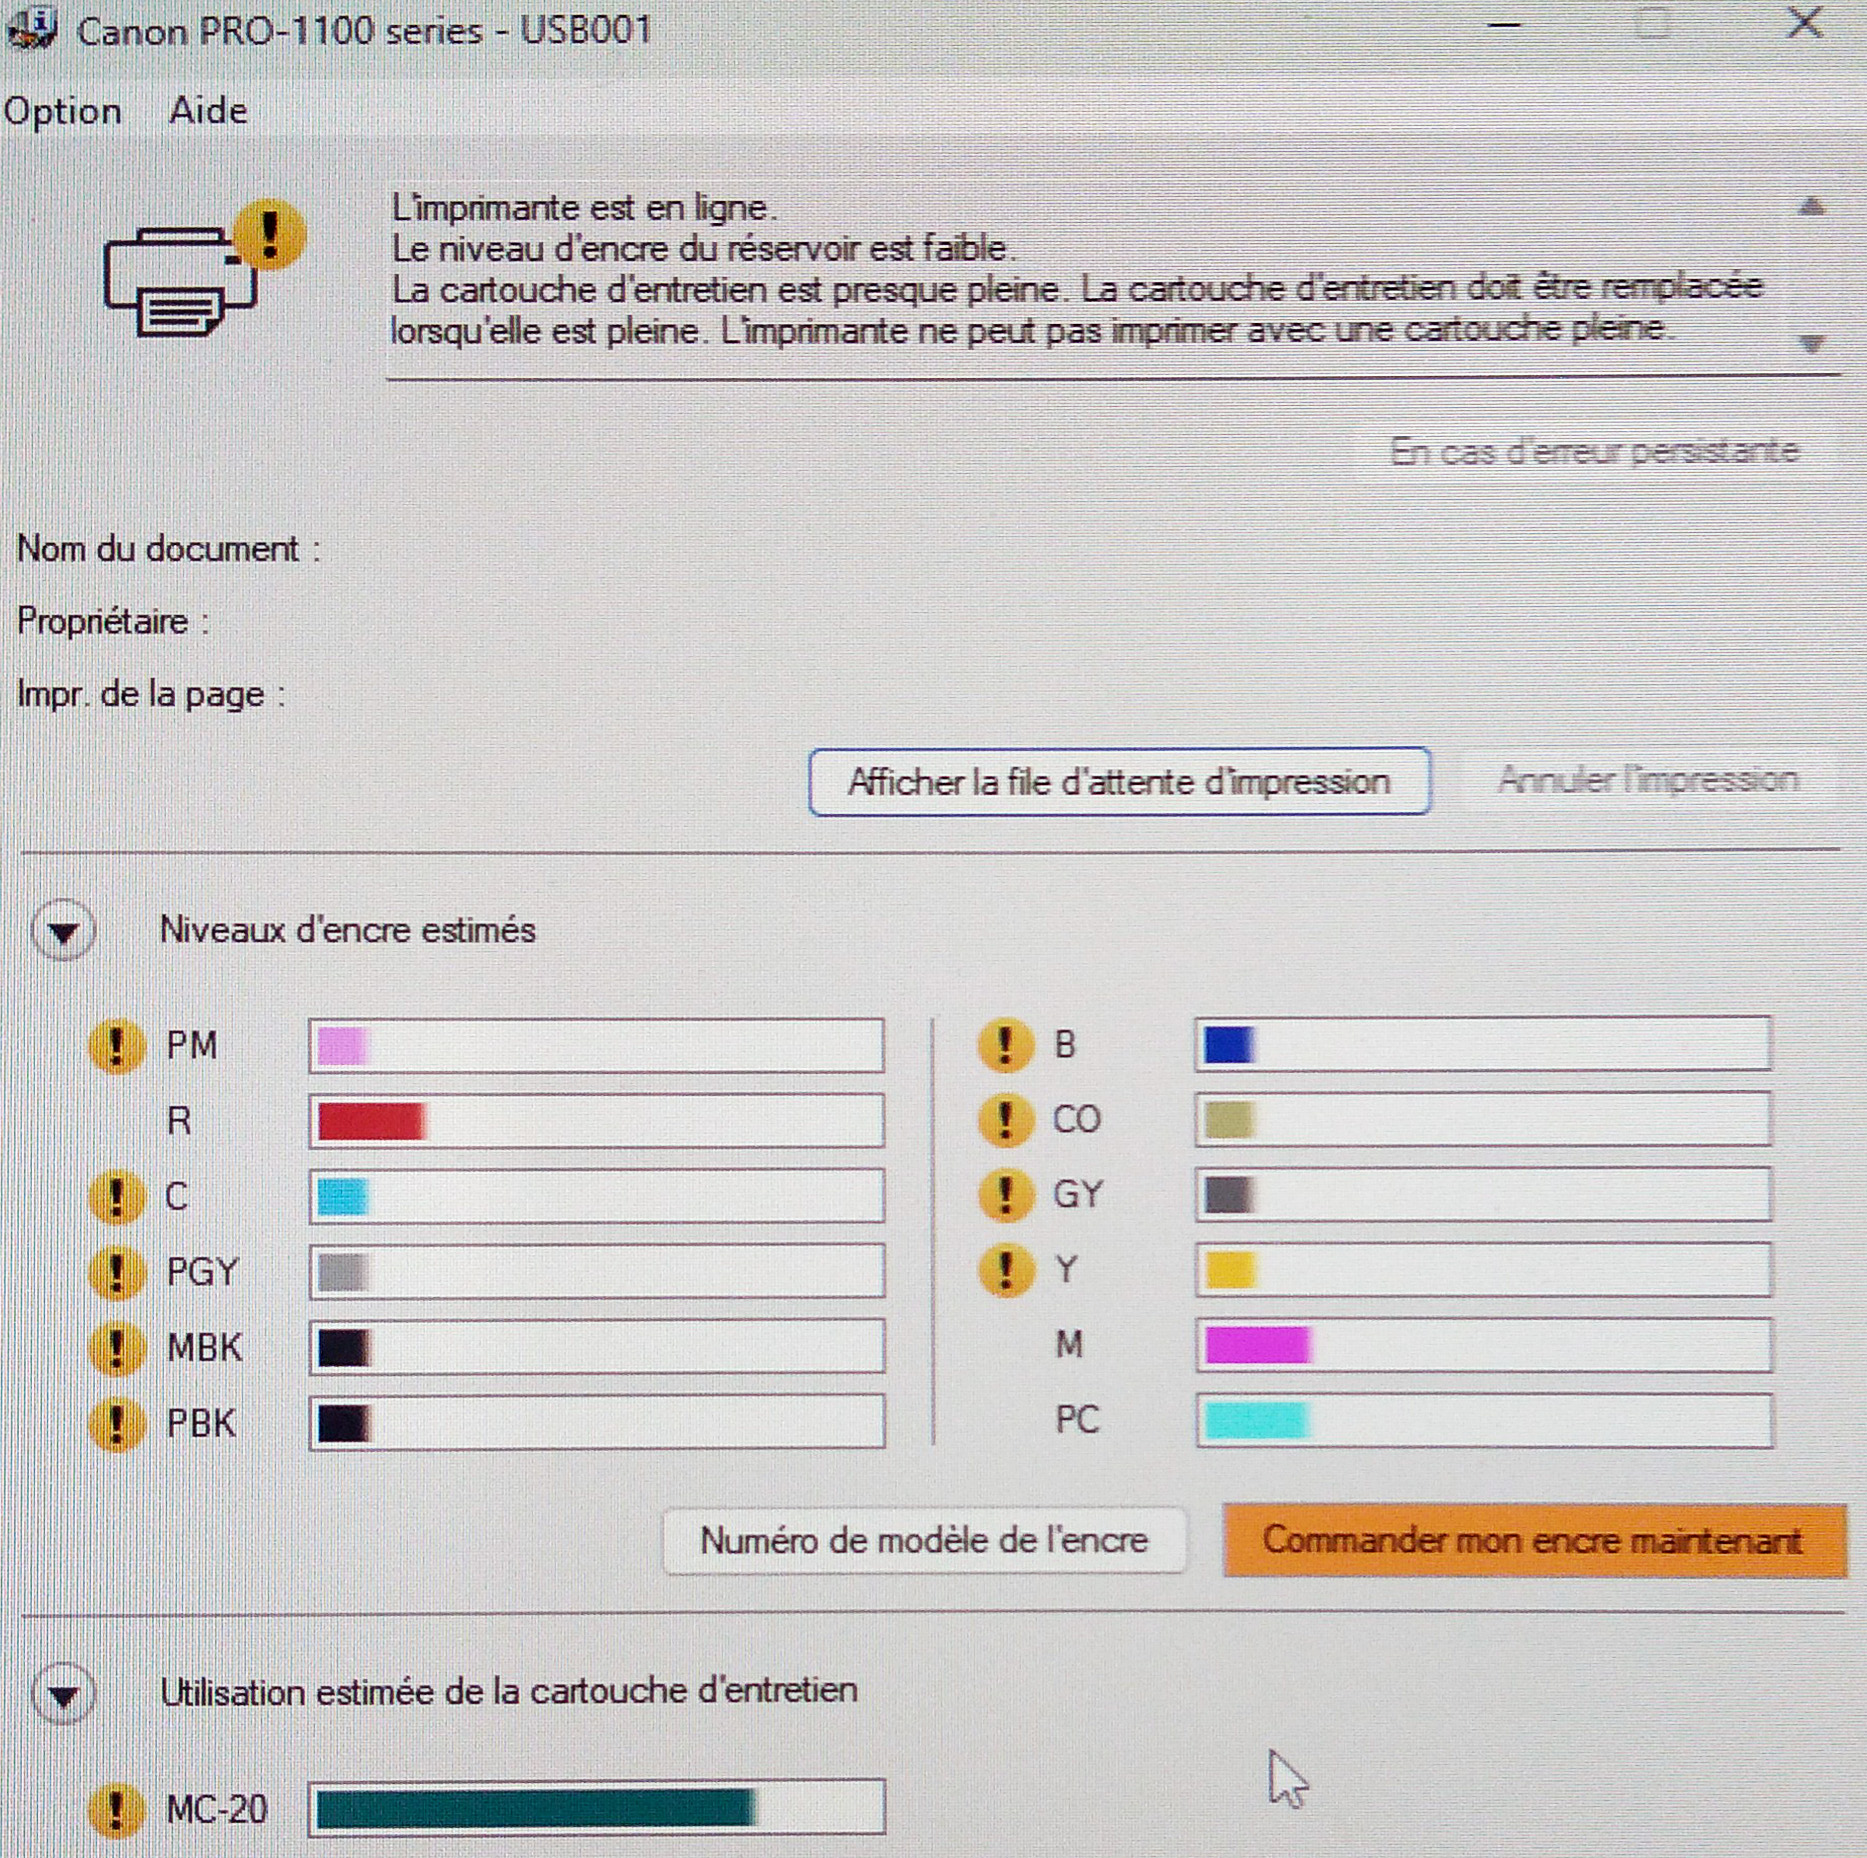
Task: Click the red R ink level bar
Action: click(x=596, y=1121)
